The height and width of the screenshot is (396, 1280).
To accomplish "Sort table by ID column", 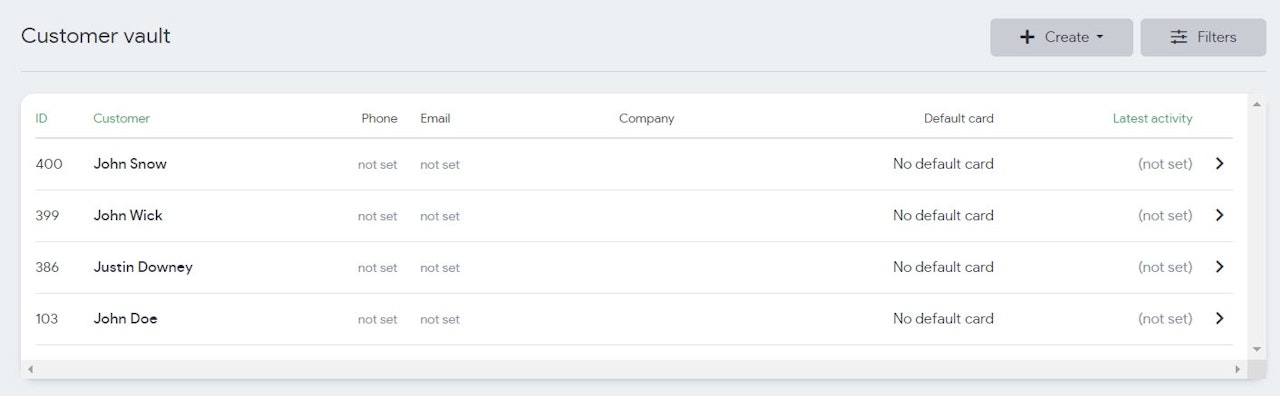I will click(41, 118).
